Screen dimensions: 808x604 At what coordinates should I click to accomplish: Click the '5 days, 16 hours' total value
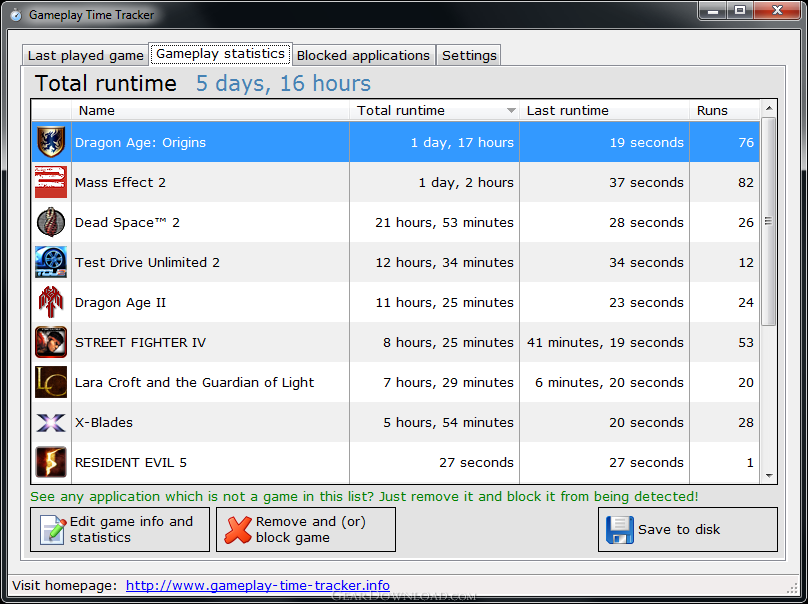pos(283,83)
